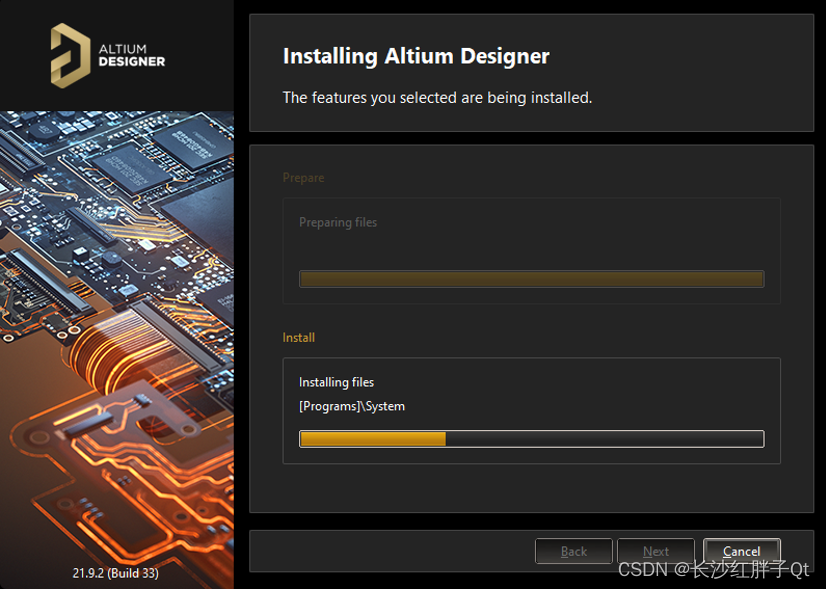Click the 21.9.2 (Build 33) version label
Viewport: 826px width, 590px height.
[116, 573]
